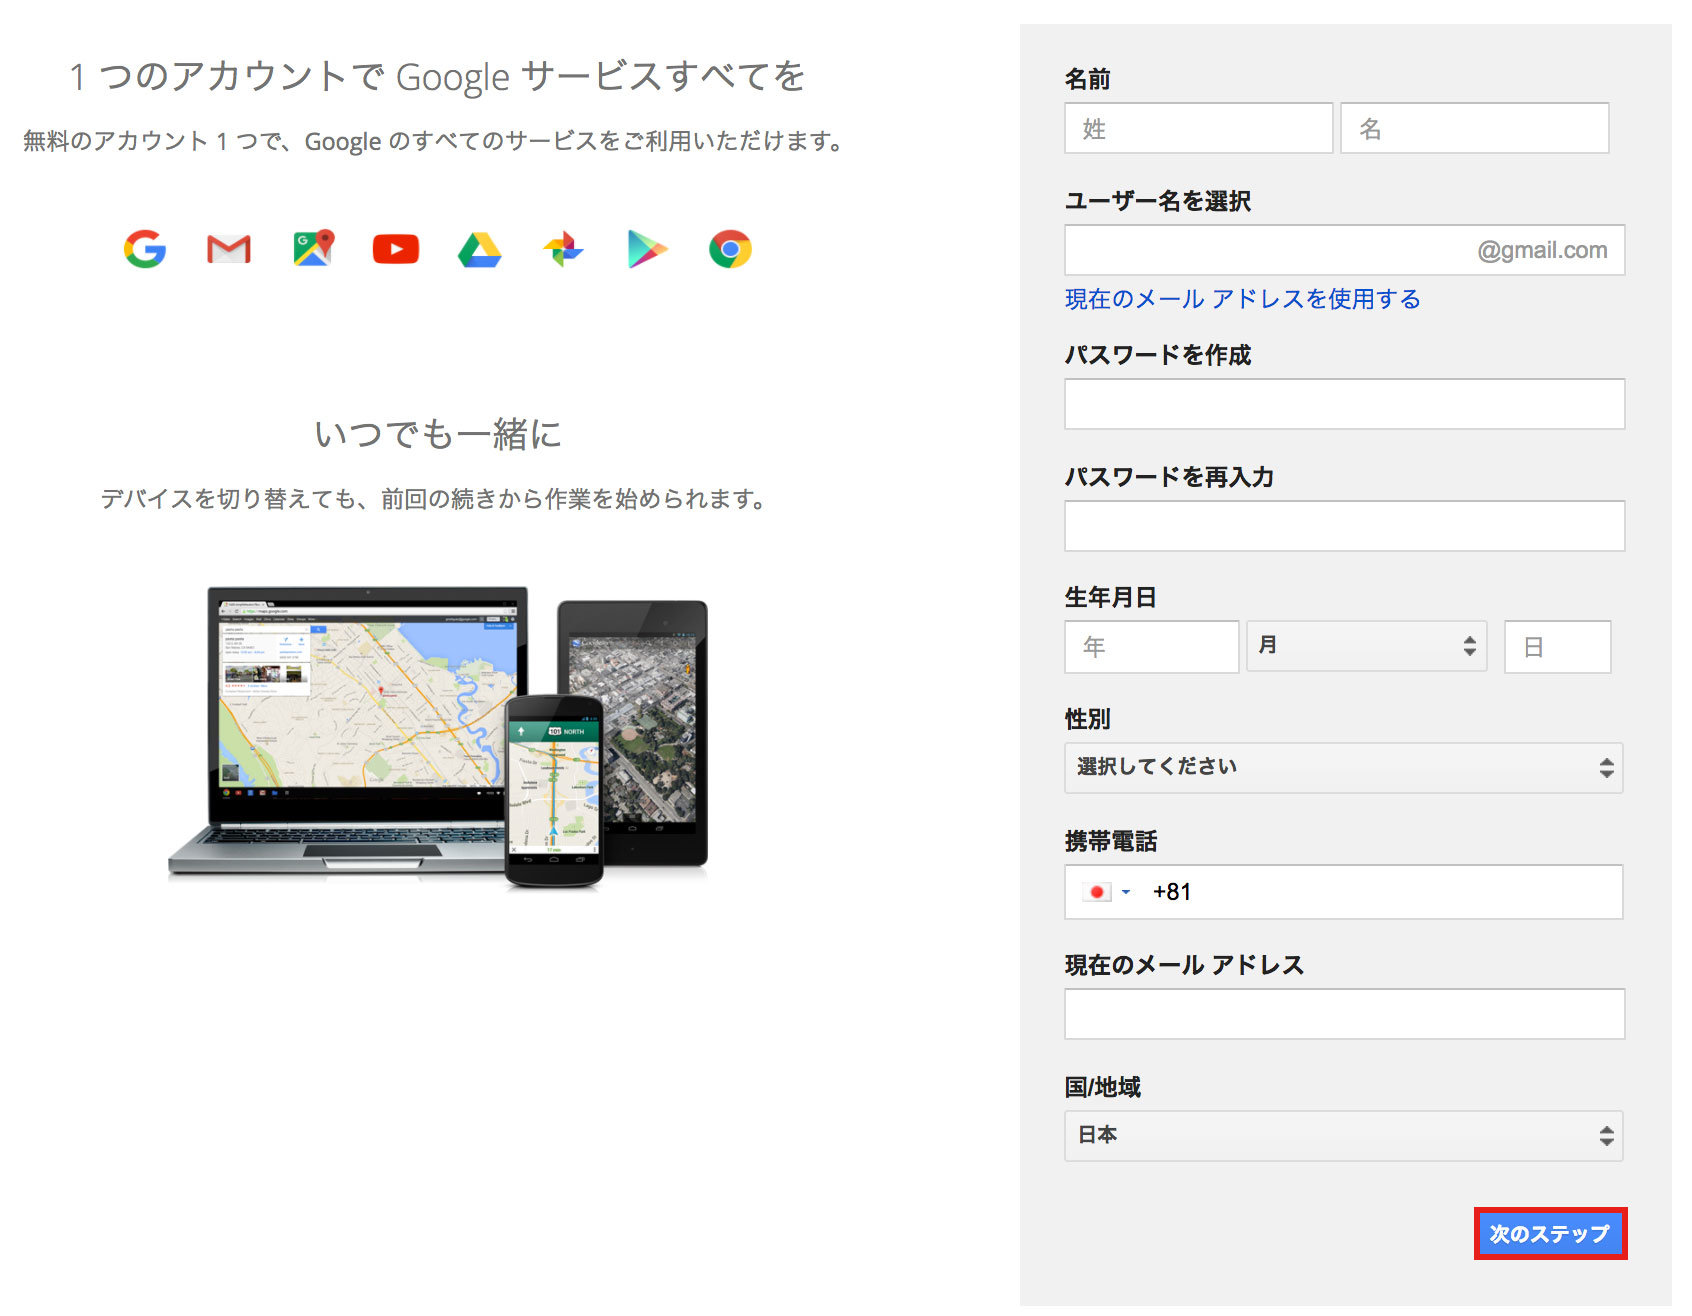
Task: Click the Chrome browser icon
Action: (730, 249)
